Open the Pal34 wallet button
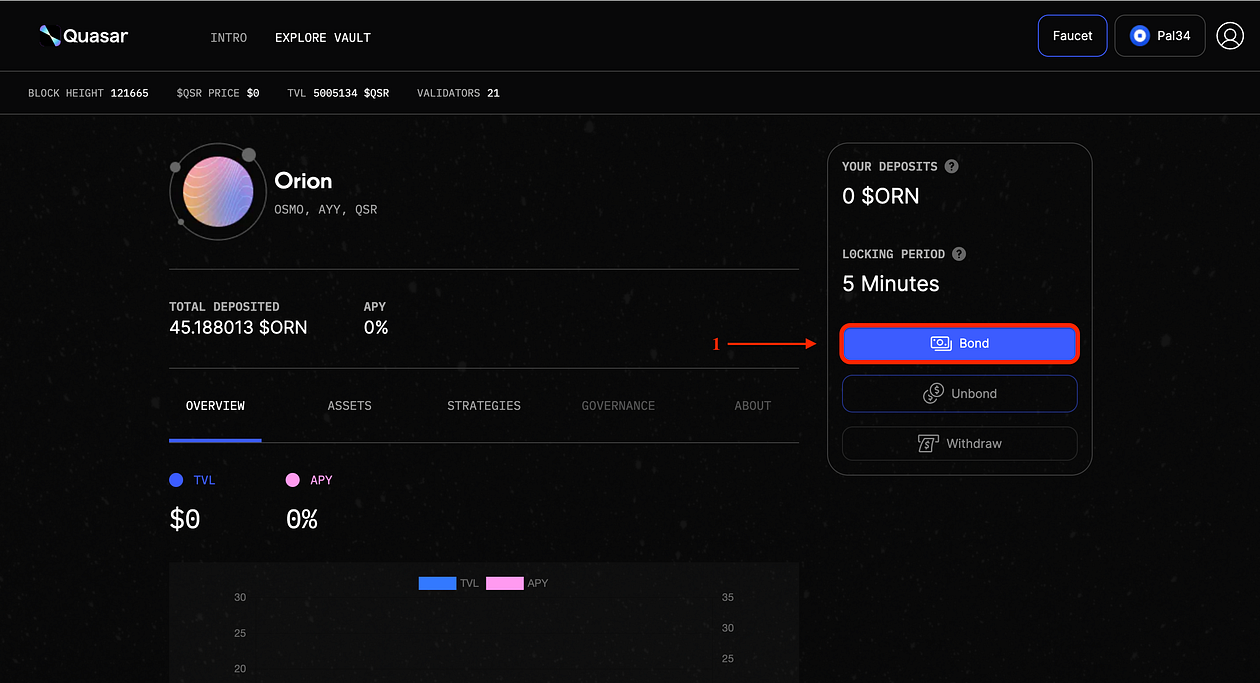The height and width of the screenshot is (683, 1260). pos(1160,36)
